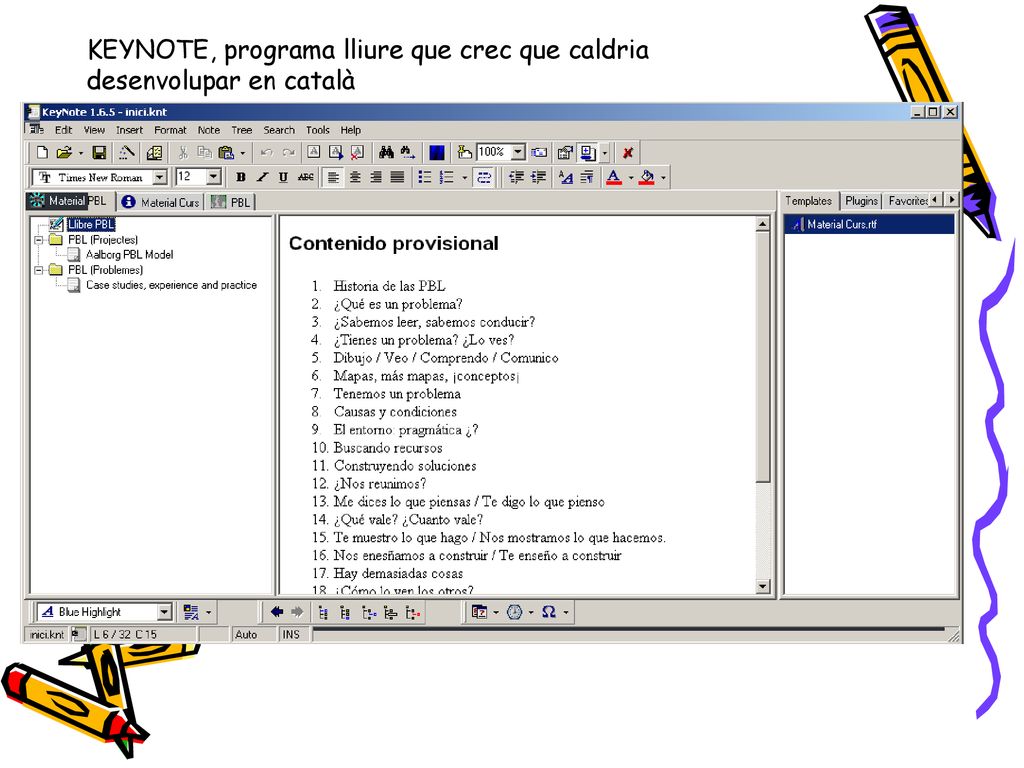Click the clock date-time icon
Image resolution: width=1024 pixels, height=768 pixels.
(515, 612)
